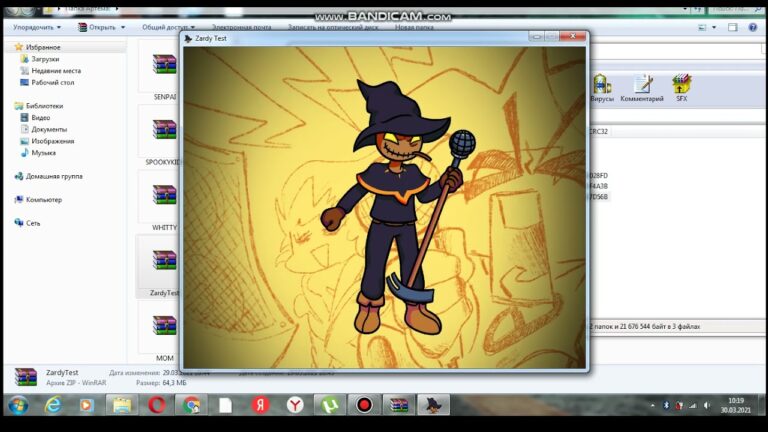Open Недавние места in sidebar
The width and height of the screenshot is (768, 432).
[x=56, y=71]
